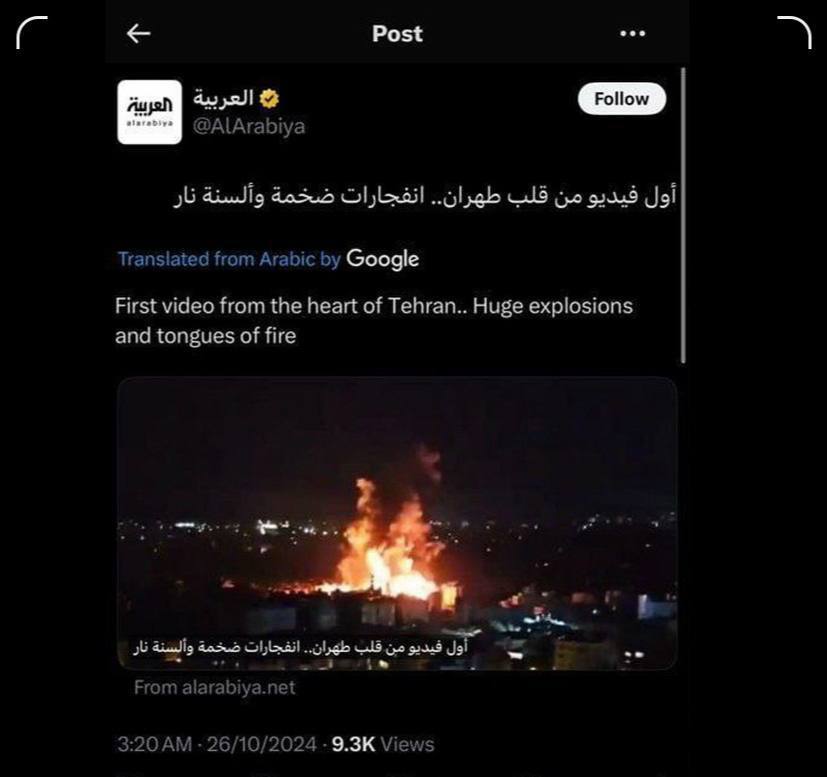Click the gold verified badge
Viewport: 827px width, 777px height.
[x=270, y=99]
